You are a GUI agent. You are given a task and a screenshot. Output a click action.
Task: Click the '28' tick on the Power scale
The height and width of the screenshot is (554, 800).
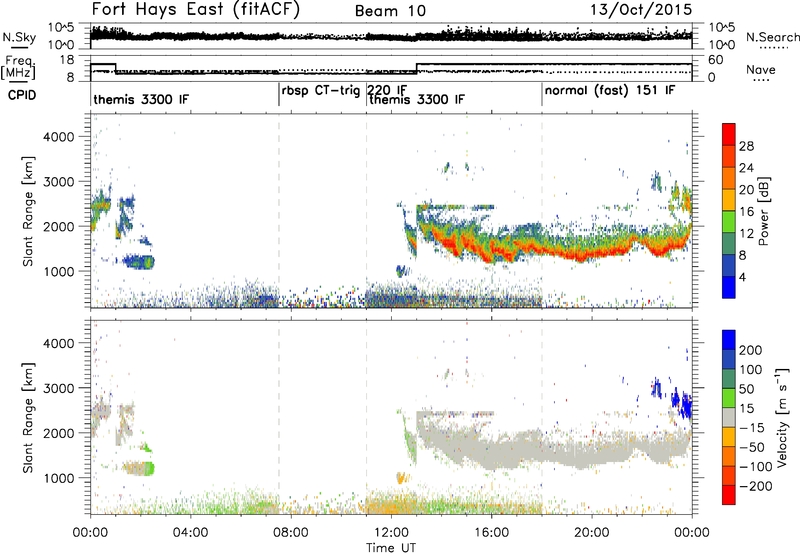[x=746, y=146]
